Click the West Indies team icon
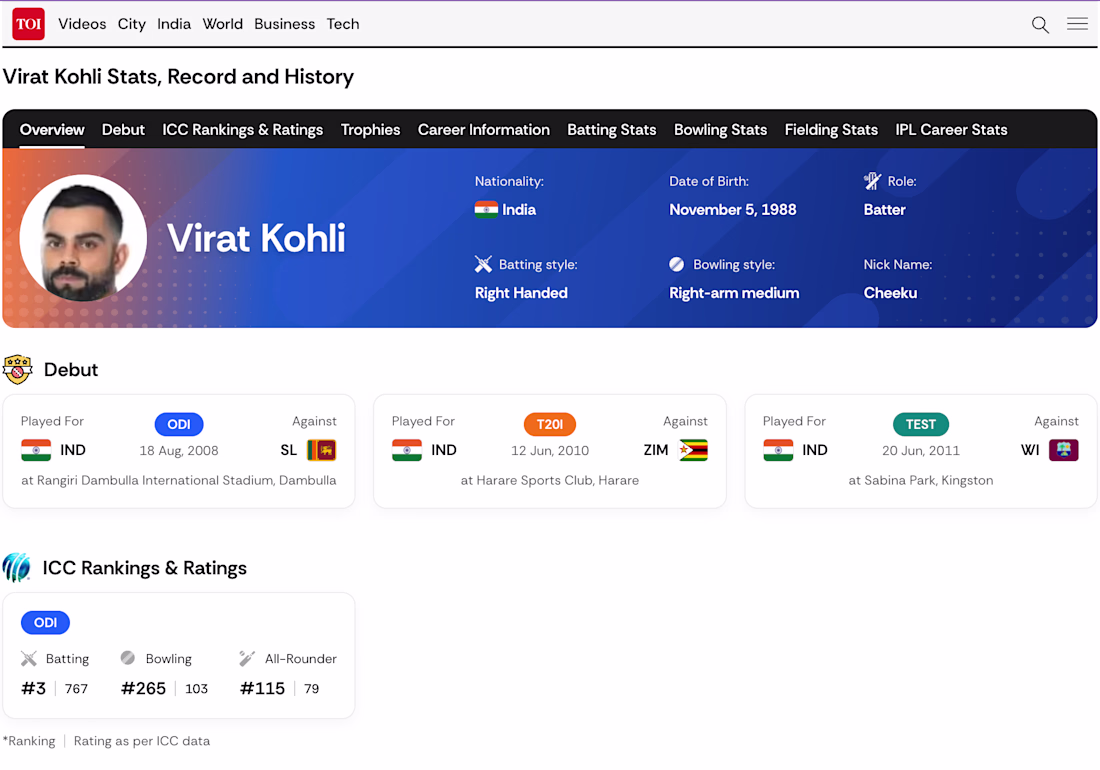This screenshot has width=1100, height=770. tap(1064, 450)
